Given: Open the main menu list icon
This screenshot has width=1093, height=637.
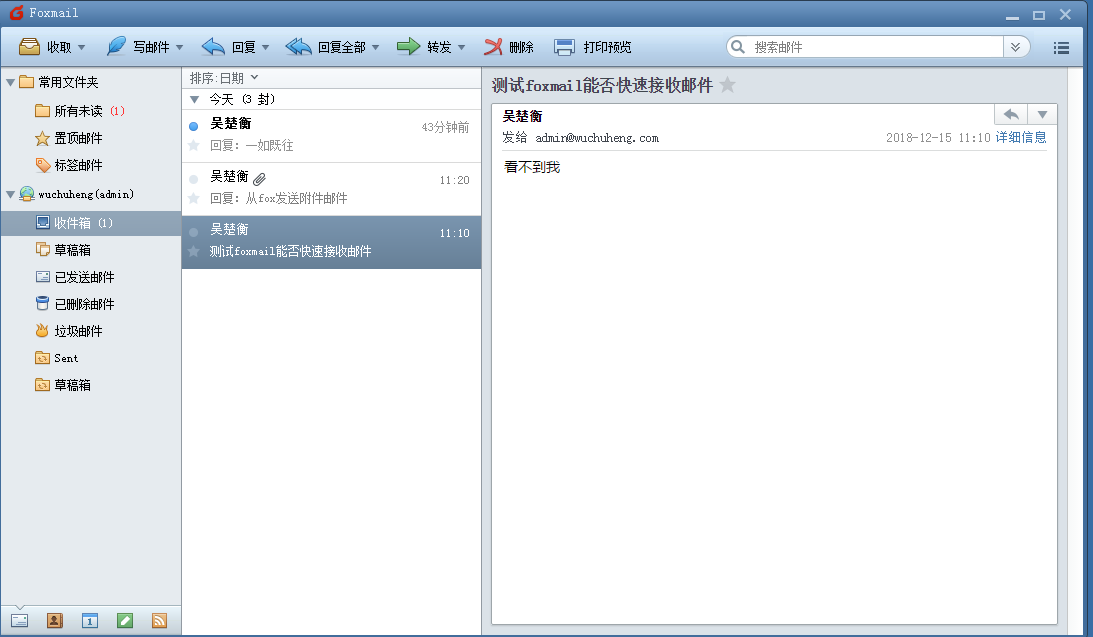Looking at the screenshot, I should [1061, 47].
